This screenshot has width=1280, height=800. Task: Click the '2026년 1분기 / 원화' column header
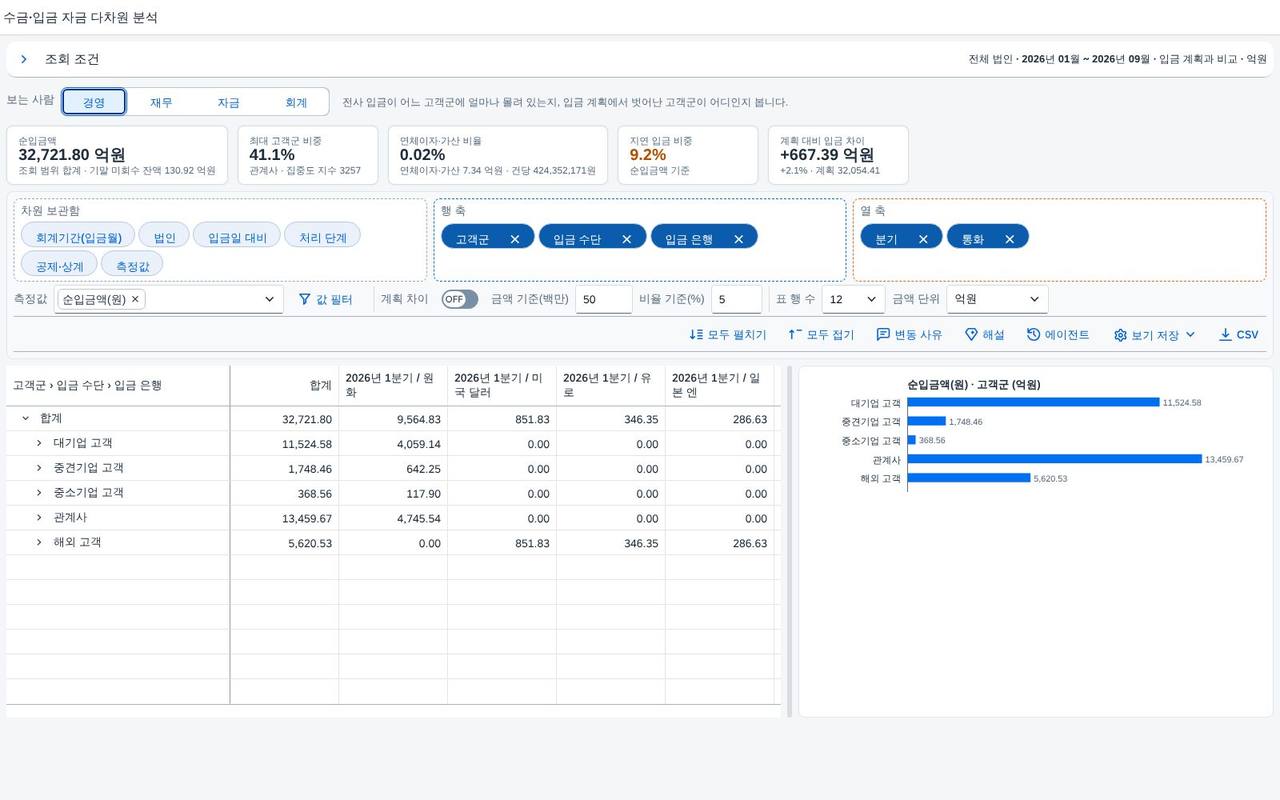[393, 385]
